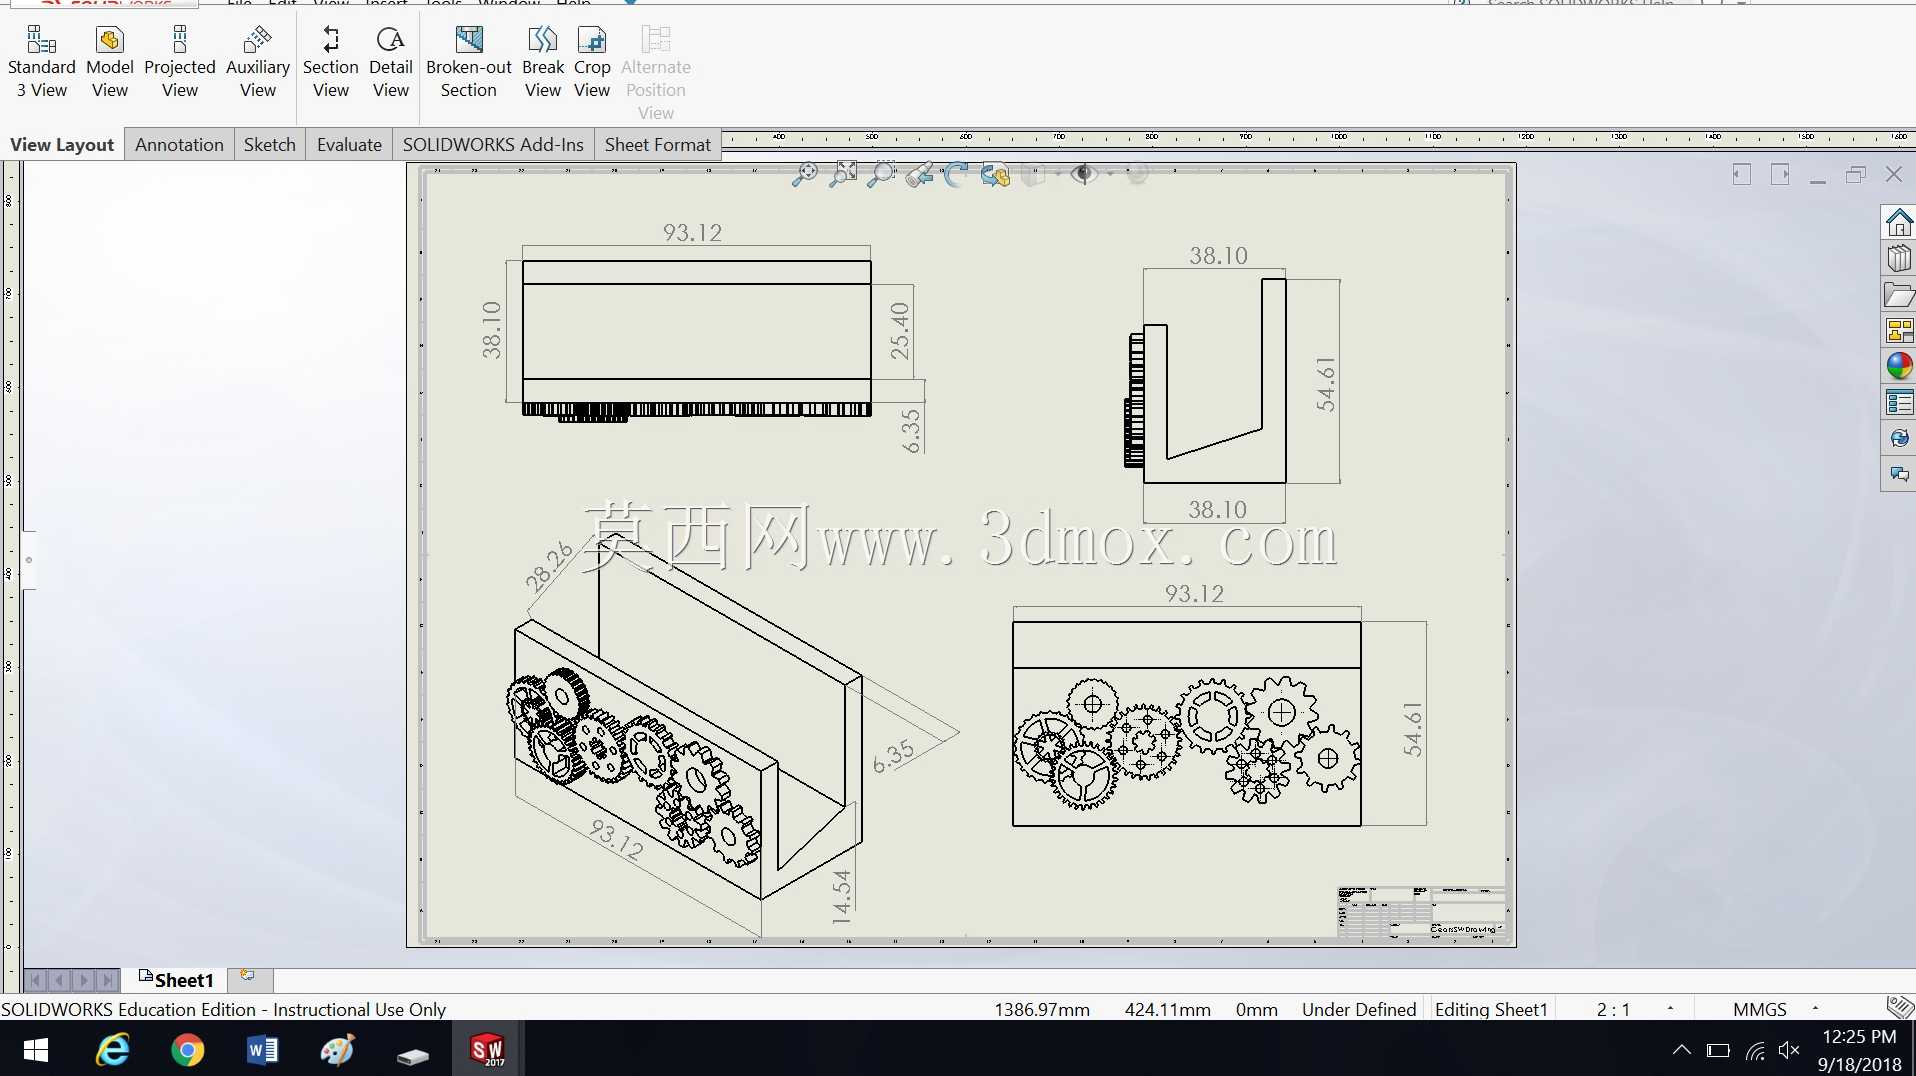Image resolution: width=1916 pixels, height=1076 pixels.
Task: Open Google Chrome from taskbar
Action: click(x=187, y=1050)
